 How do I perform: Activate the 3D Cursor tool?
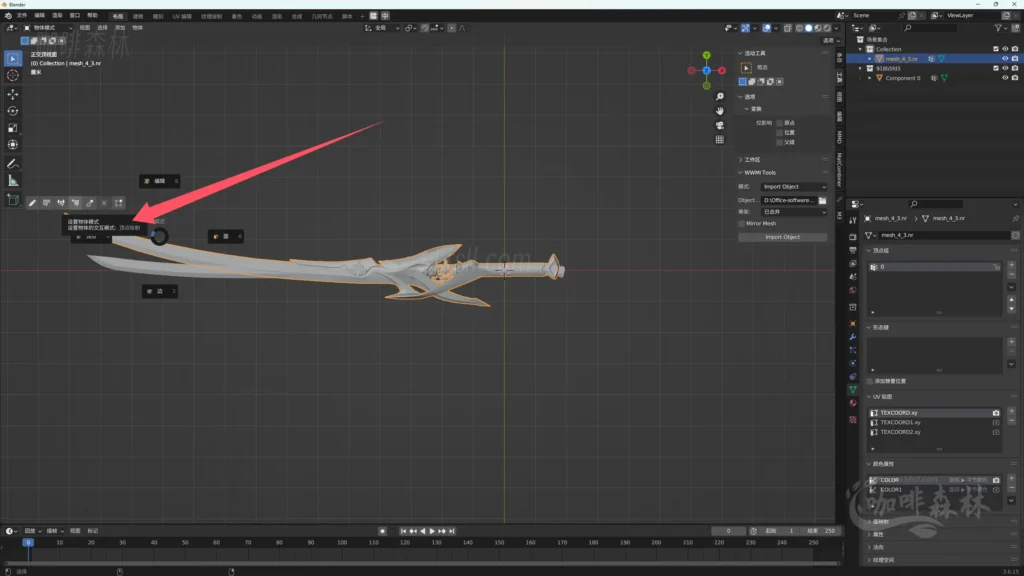[13, 75]
